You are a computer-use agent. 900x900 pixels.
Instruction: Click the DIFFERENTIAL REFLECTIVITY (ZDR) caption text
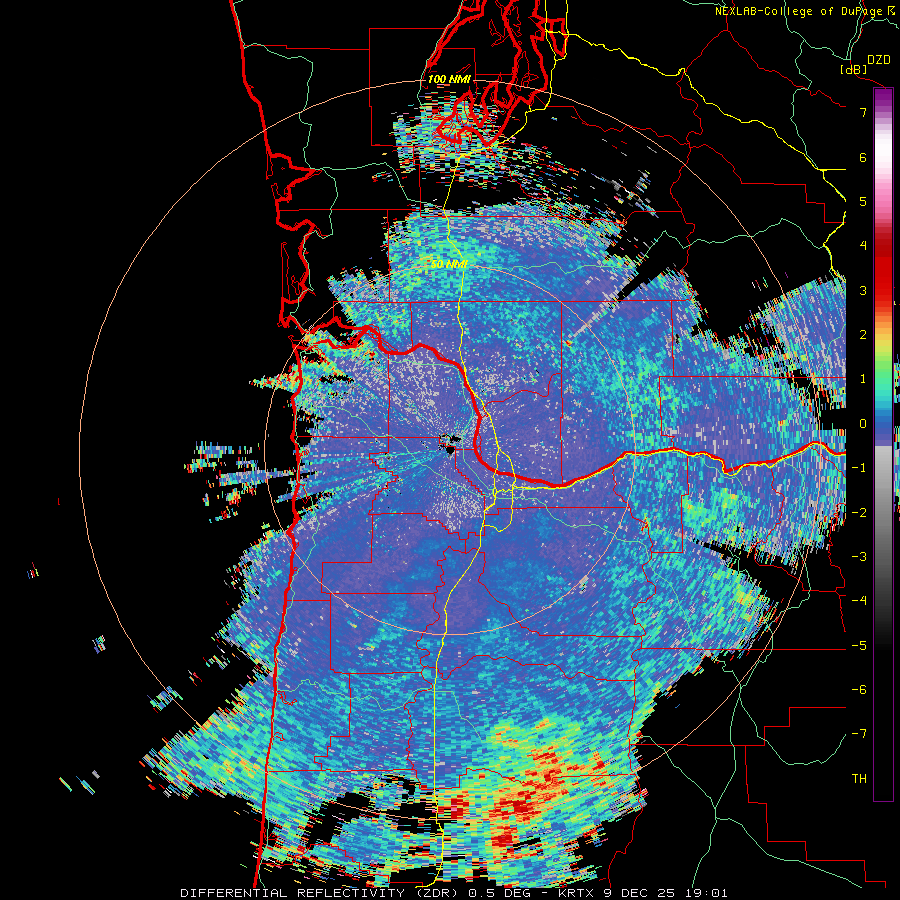[321, 893]
